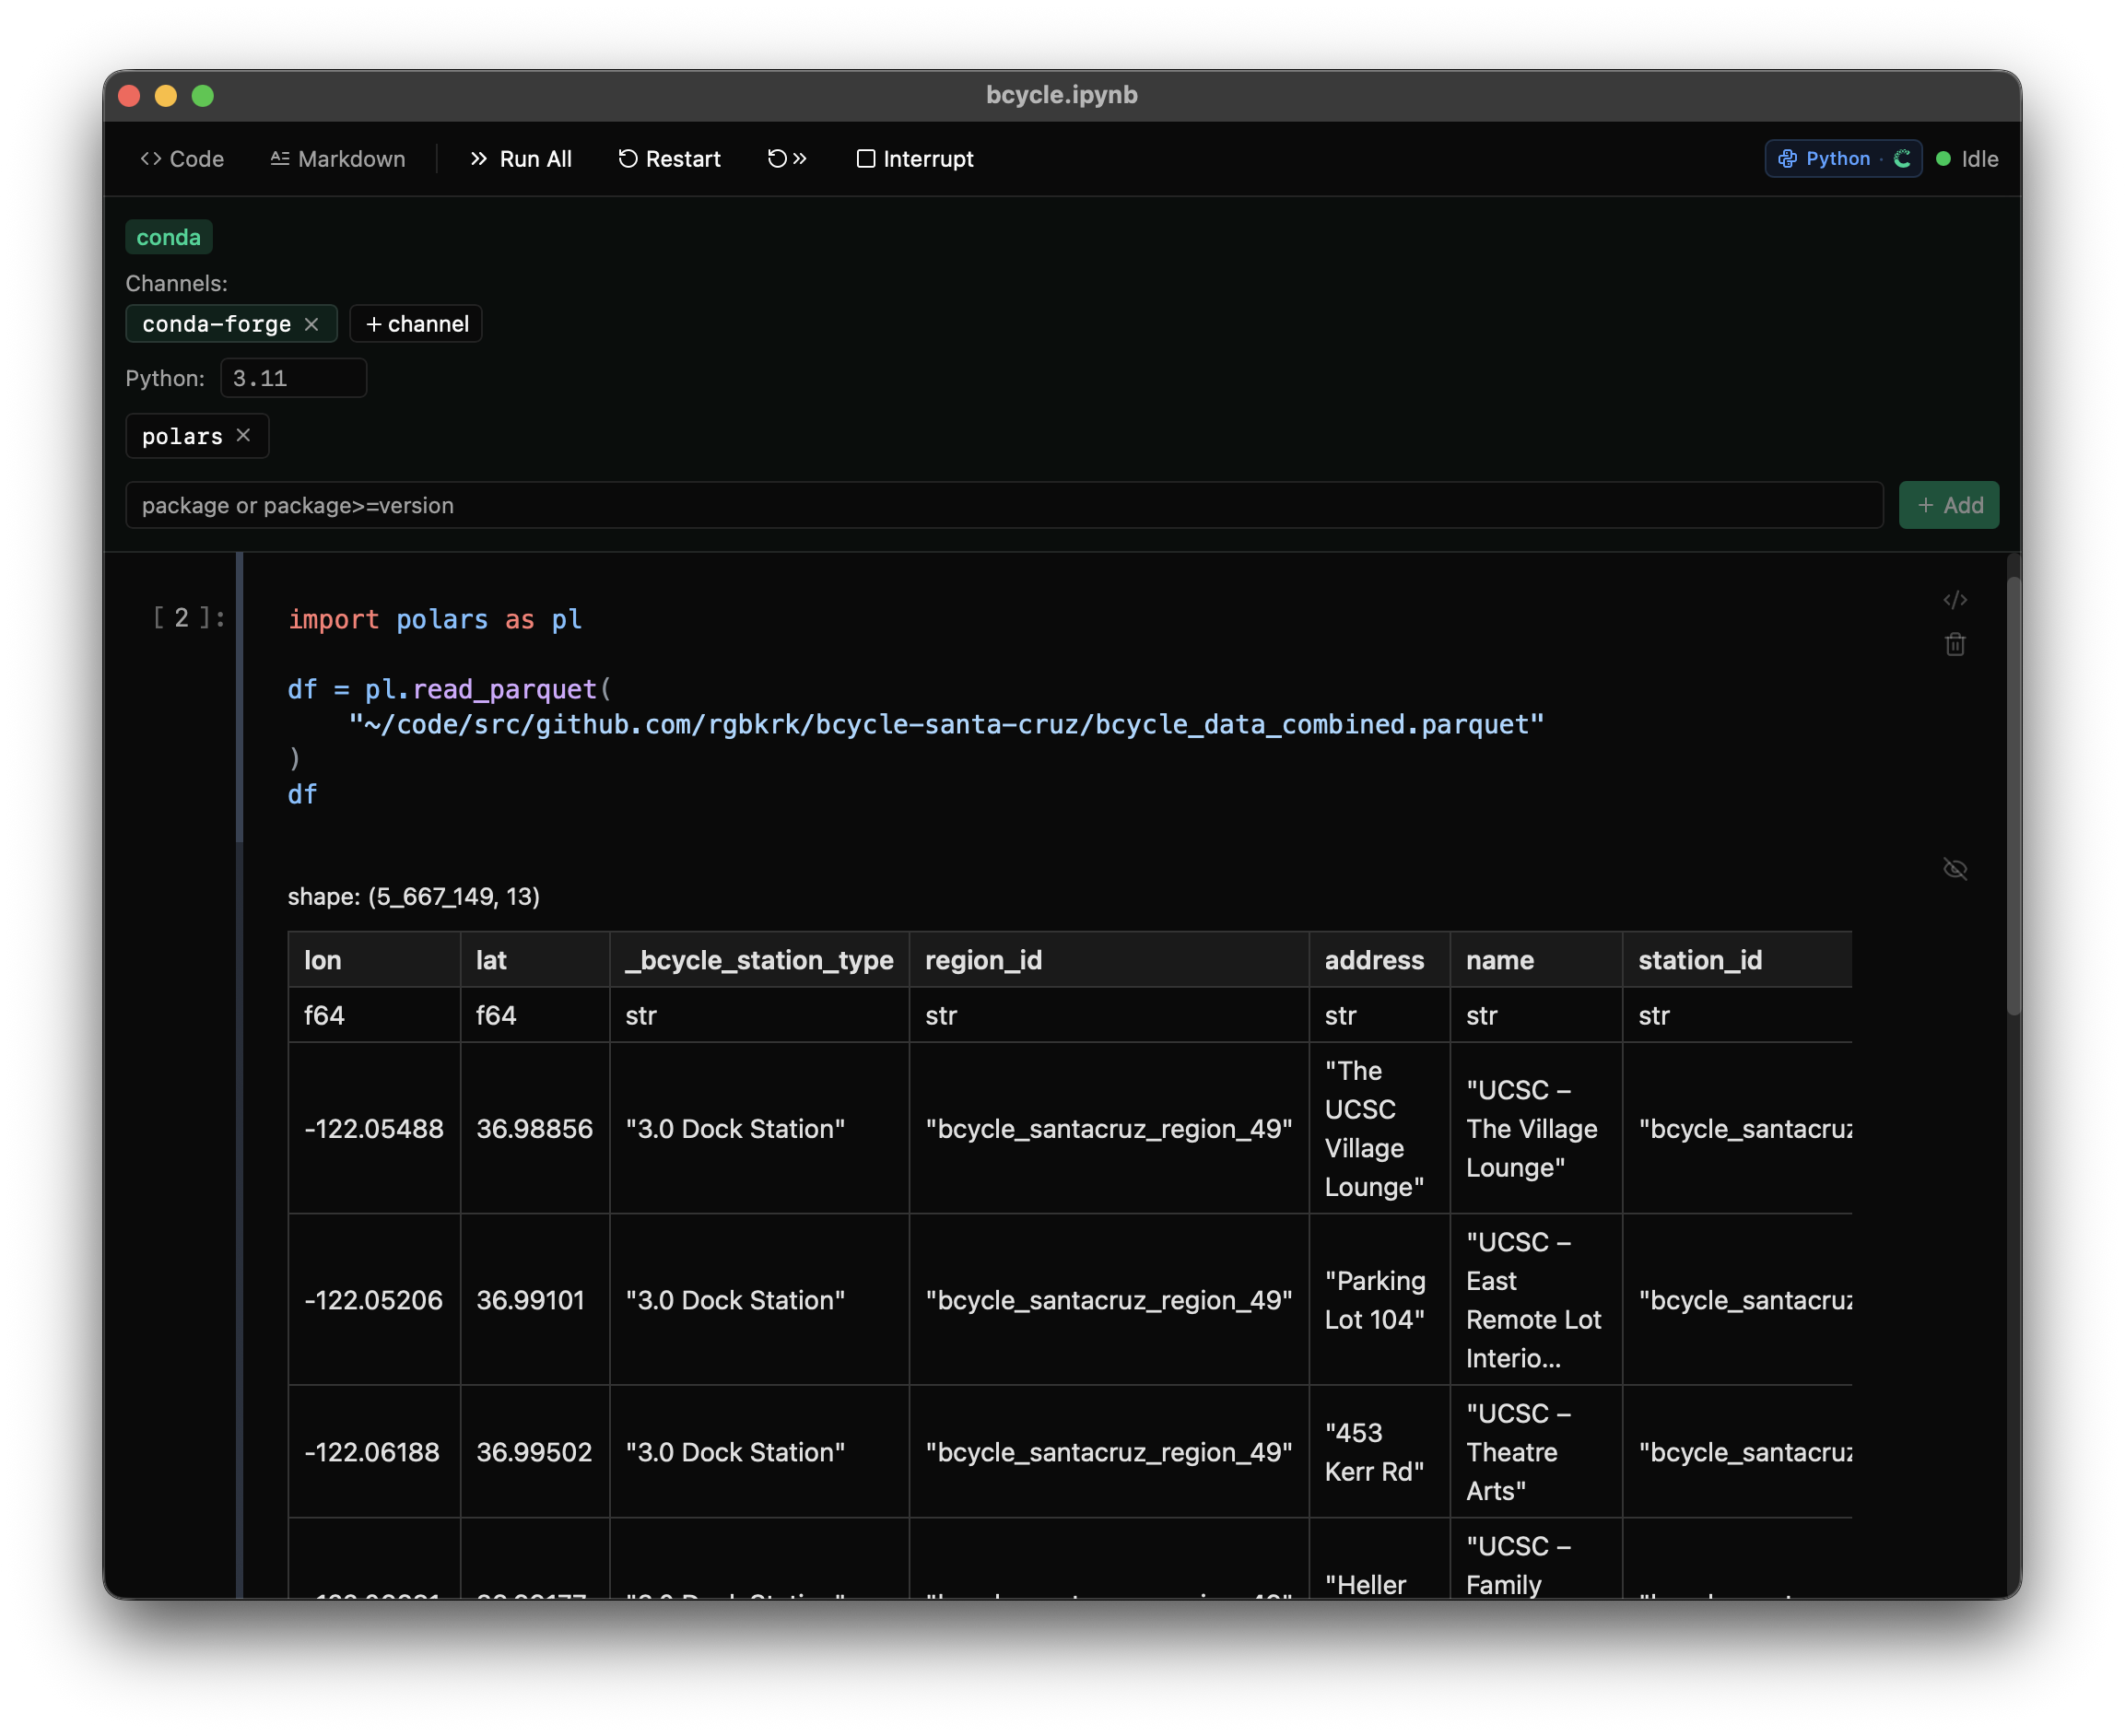Select the Code cell type icon
The image size is (2125, 1736).
coord(152,158)
